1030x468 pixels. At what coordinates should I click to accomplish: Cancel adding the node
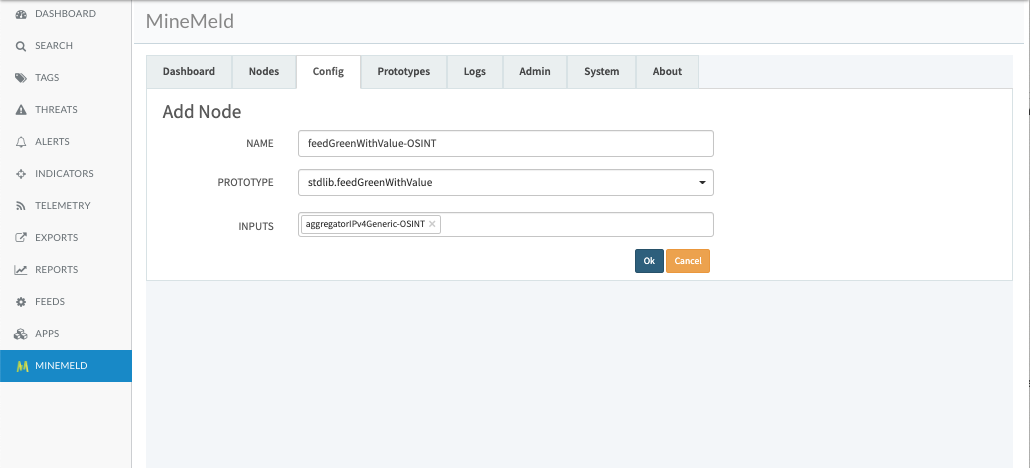(x=688, y=261)
